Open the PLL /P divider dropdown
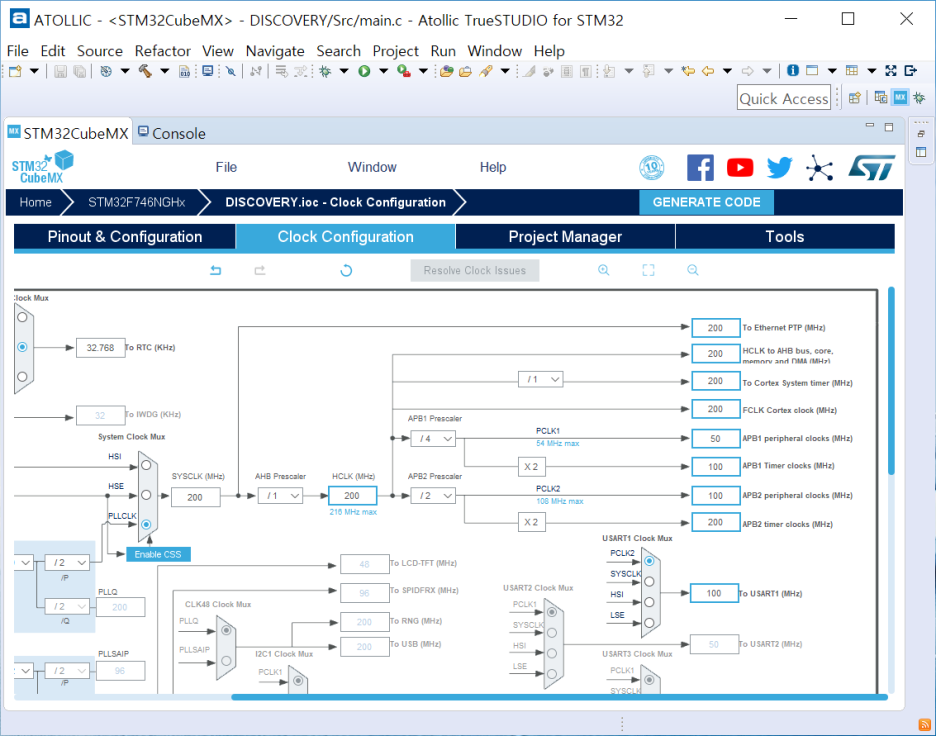 (x=67, y=562)
